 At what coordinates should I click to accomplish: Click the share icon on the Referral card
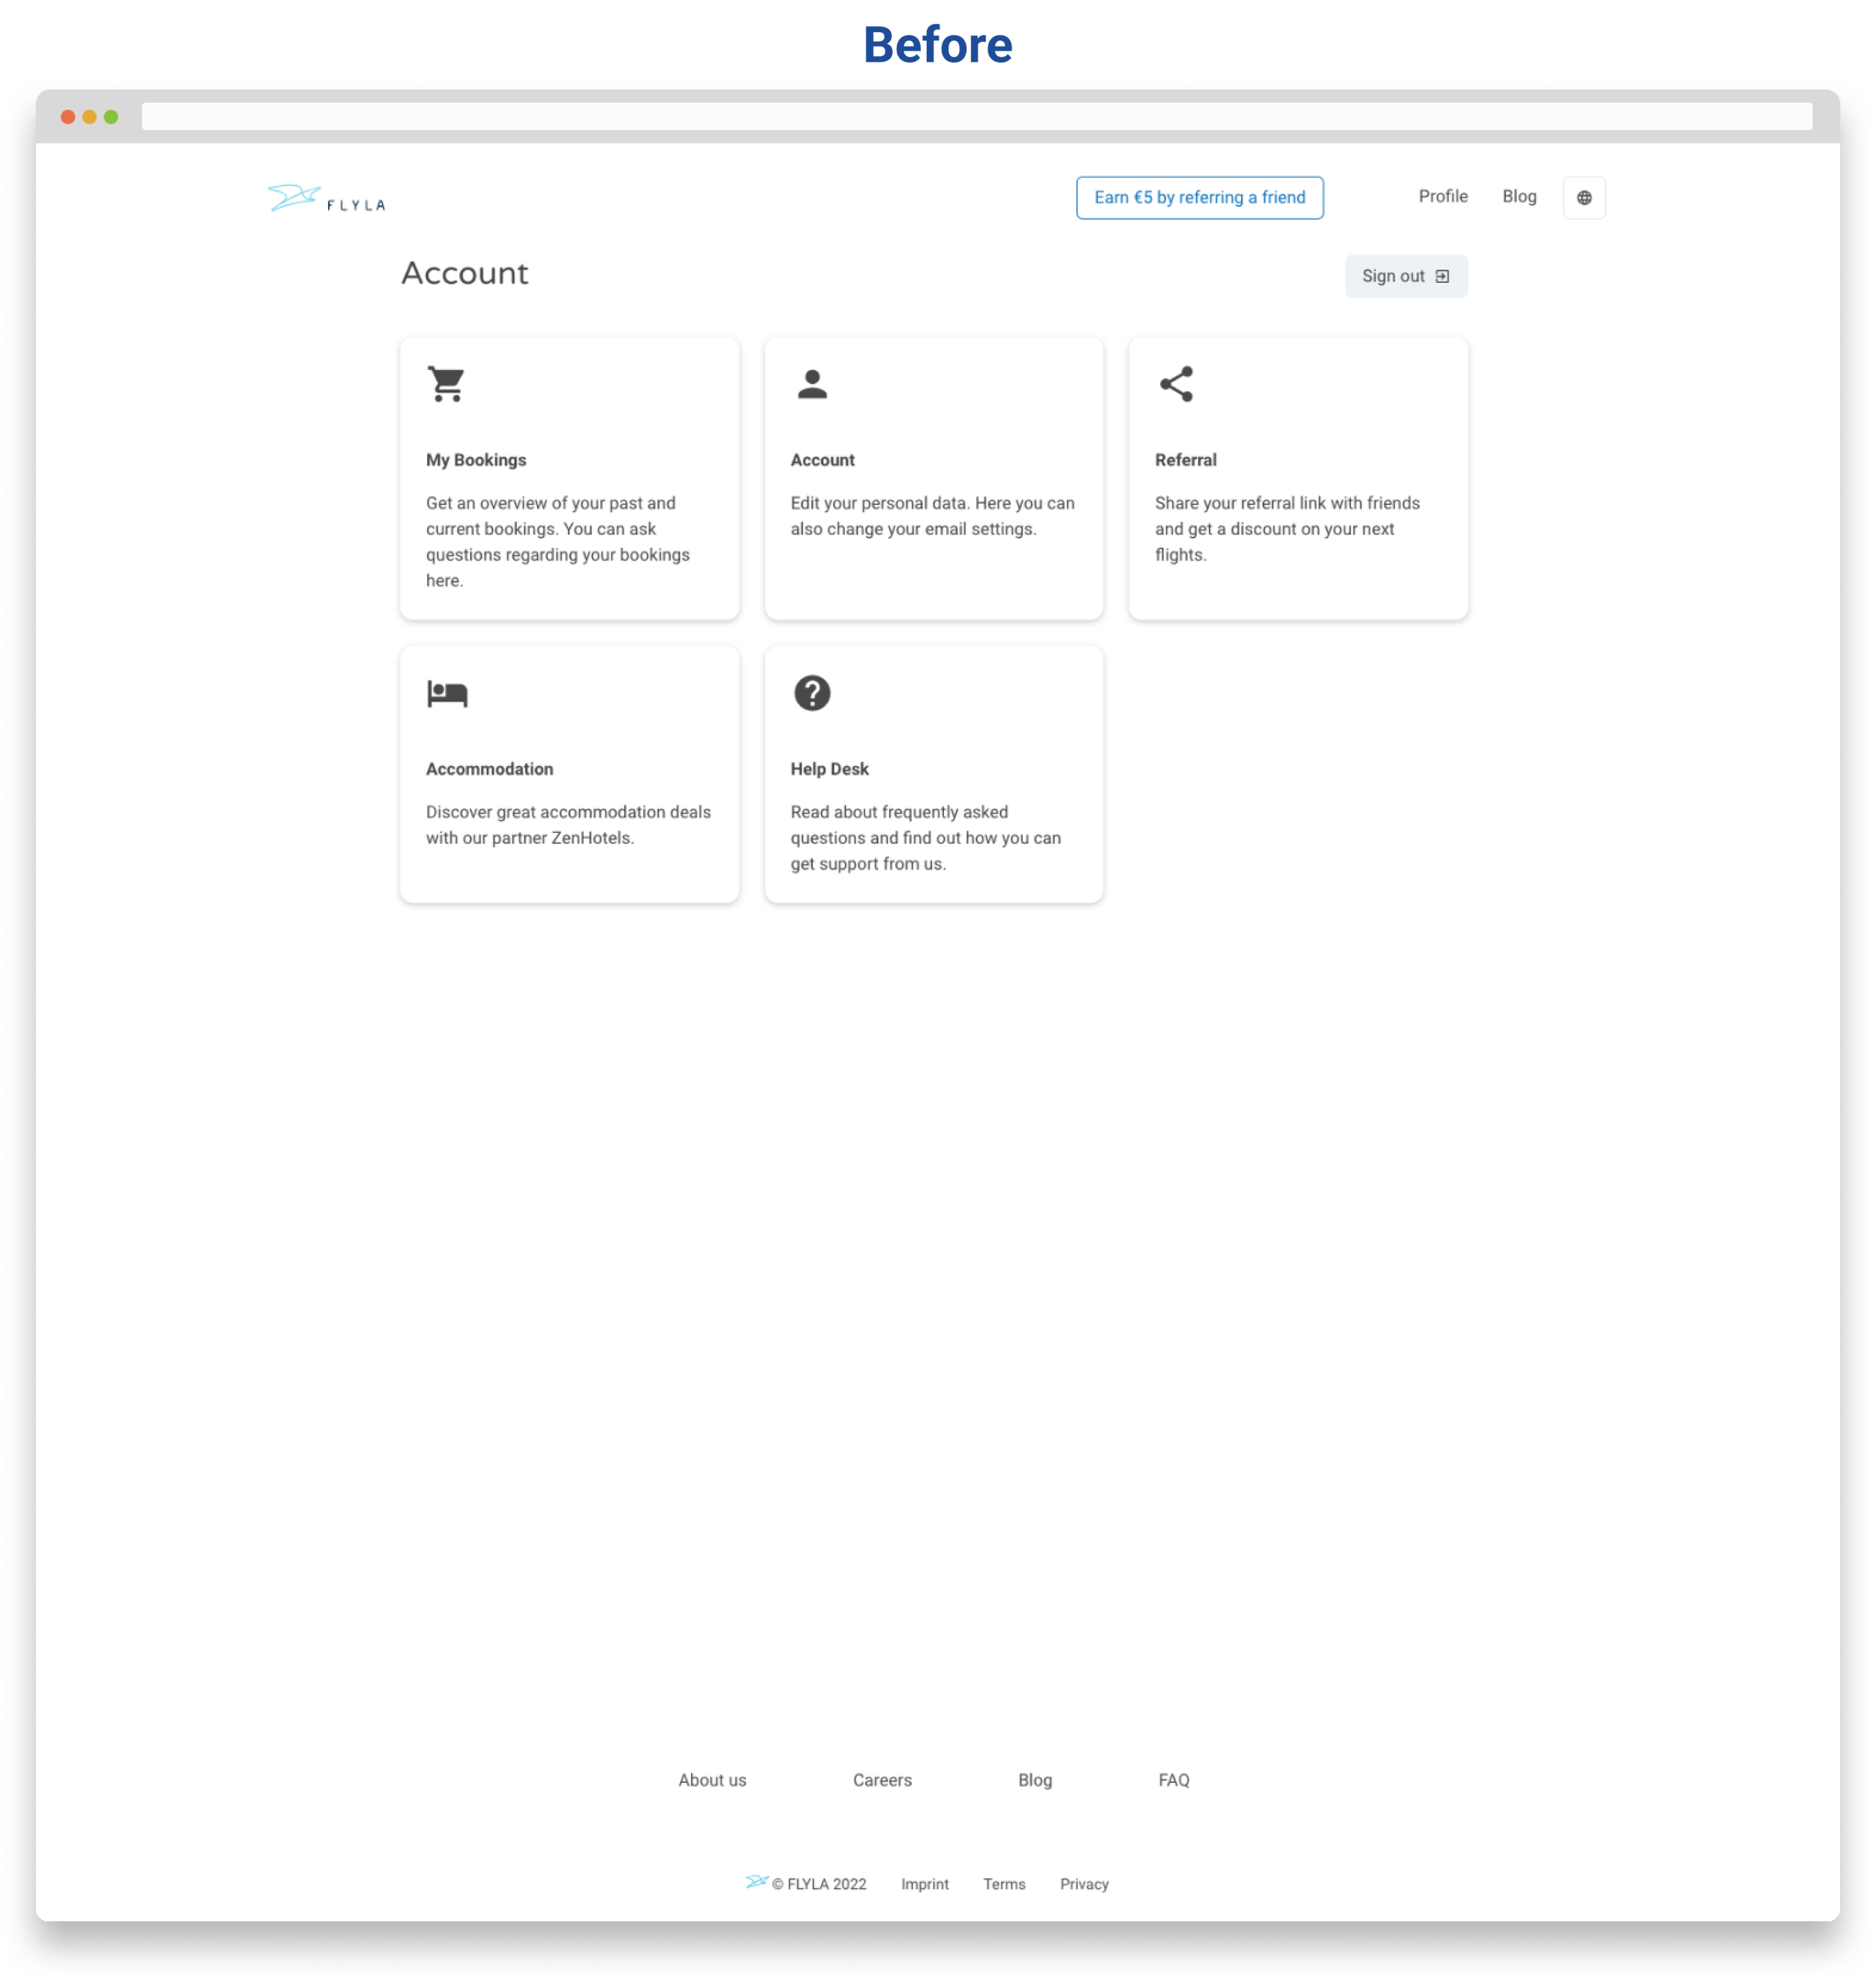coord(1176,384)
